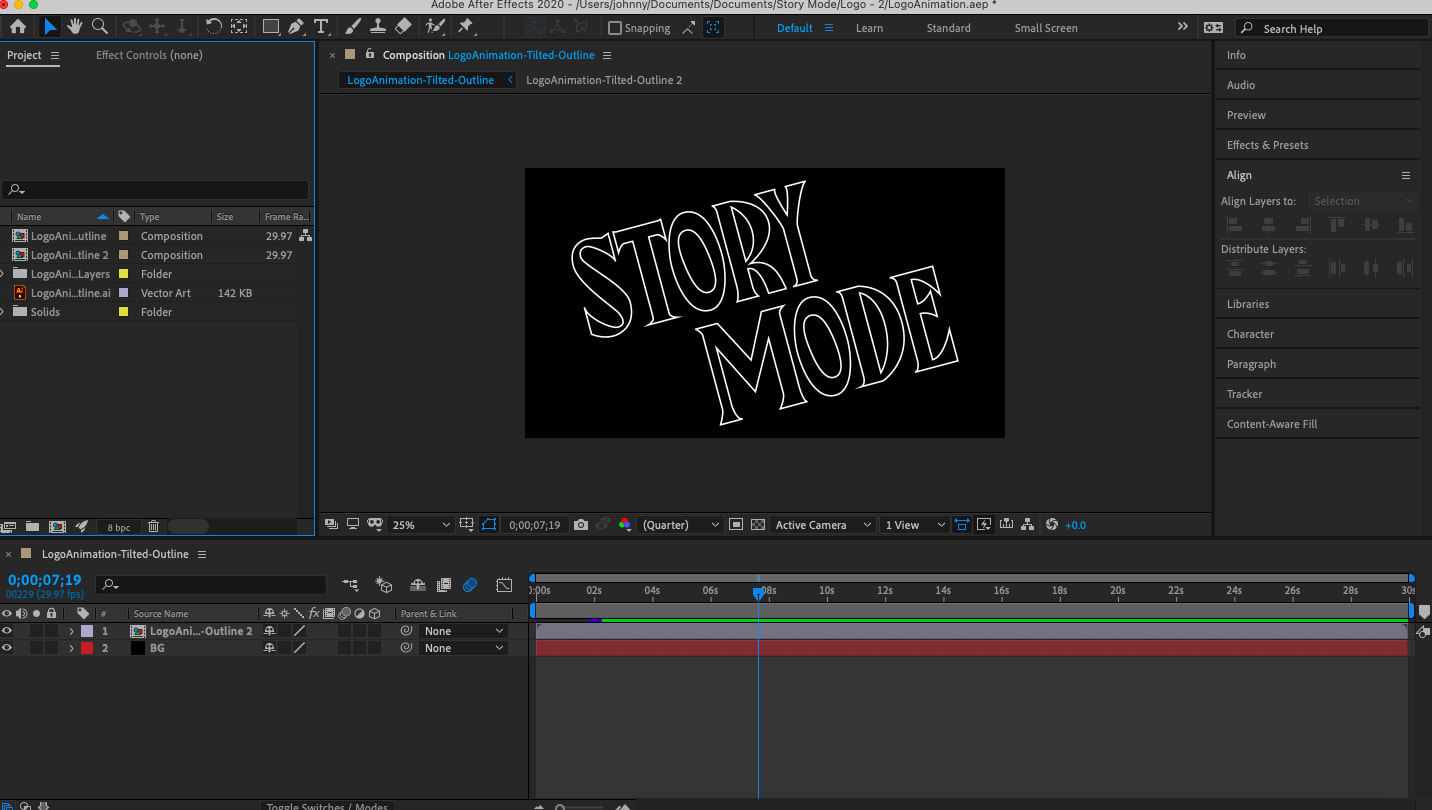
Task: Choose the Clone Stamp tool
Action: (380, 27)
